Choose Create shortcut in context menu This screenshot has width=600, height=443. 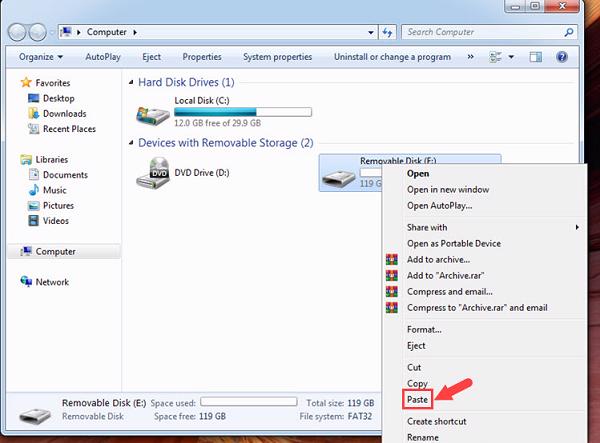click(437, 421)
